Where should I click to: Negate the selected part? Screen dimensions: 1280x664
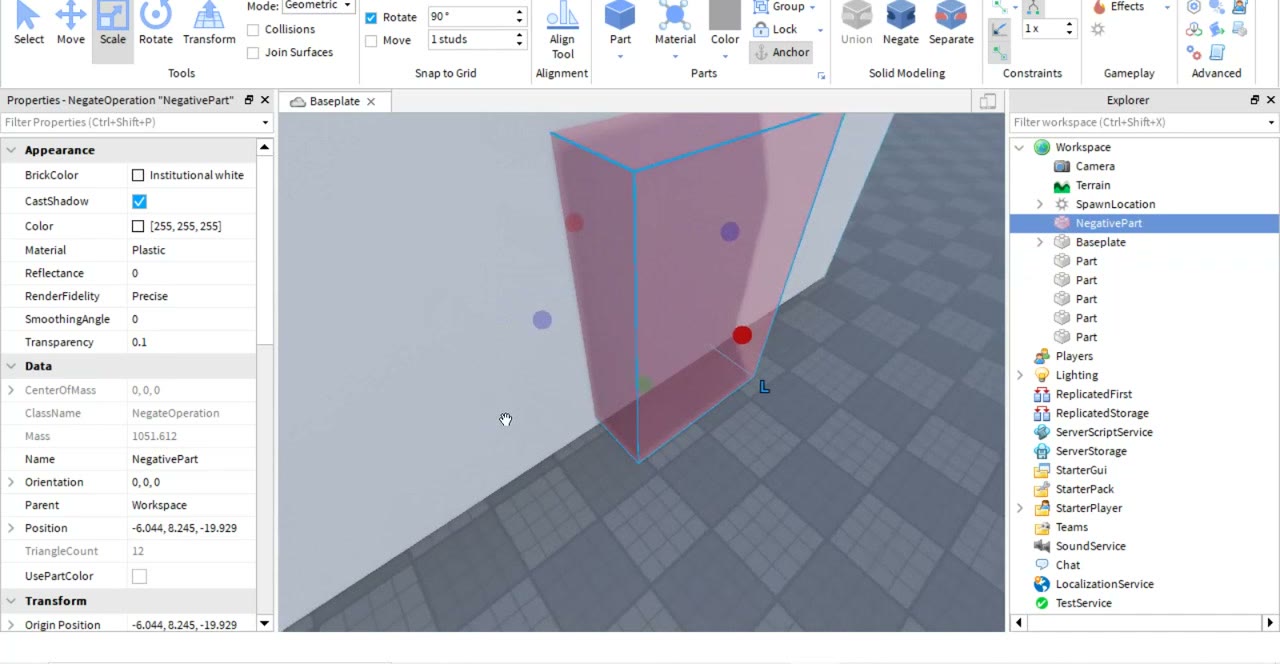click(x=901, y=24)
